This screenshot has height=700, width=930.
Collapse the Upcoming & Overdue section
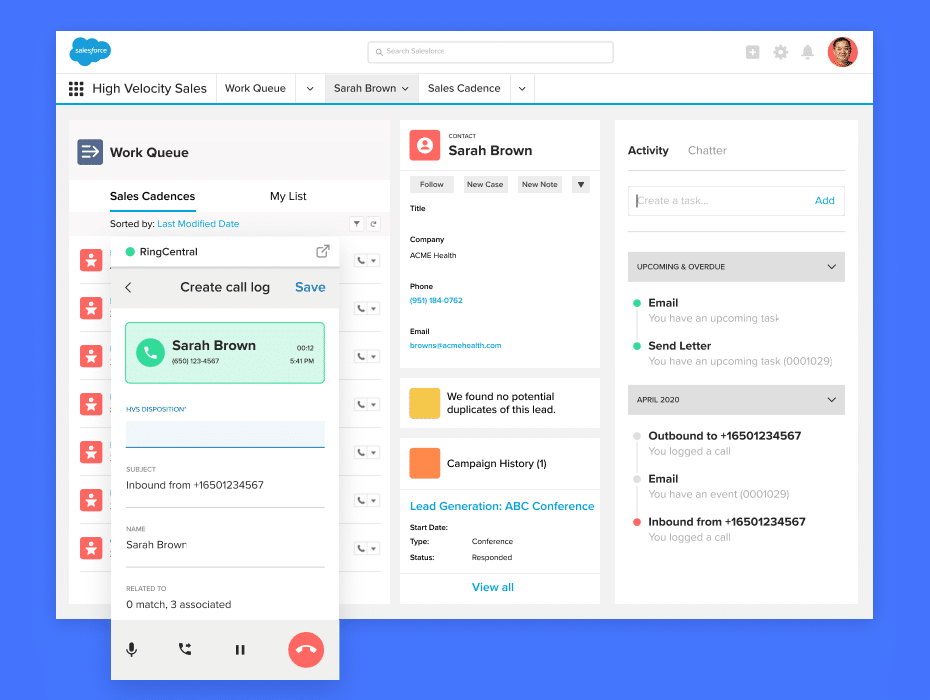point(829,267)
